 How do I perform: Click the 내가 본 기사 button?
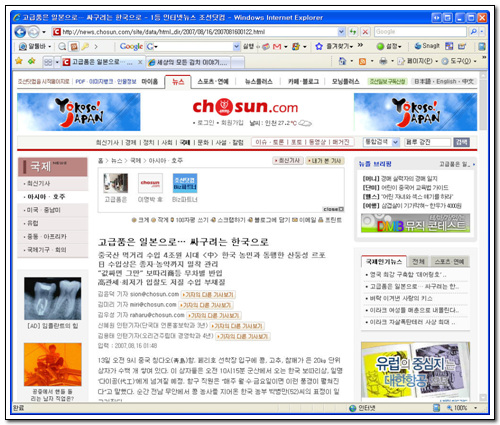(324, 161)
